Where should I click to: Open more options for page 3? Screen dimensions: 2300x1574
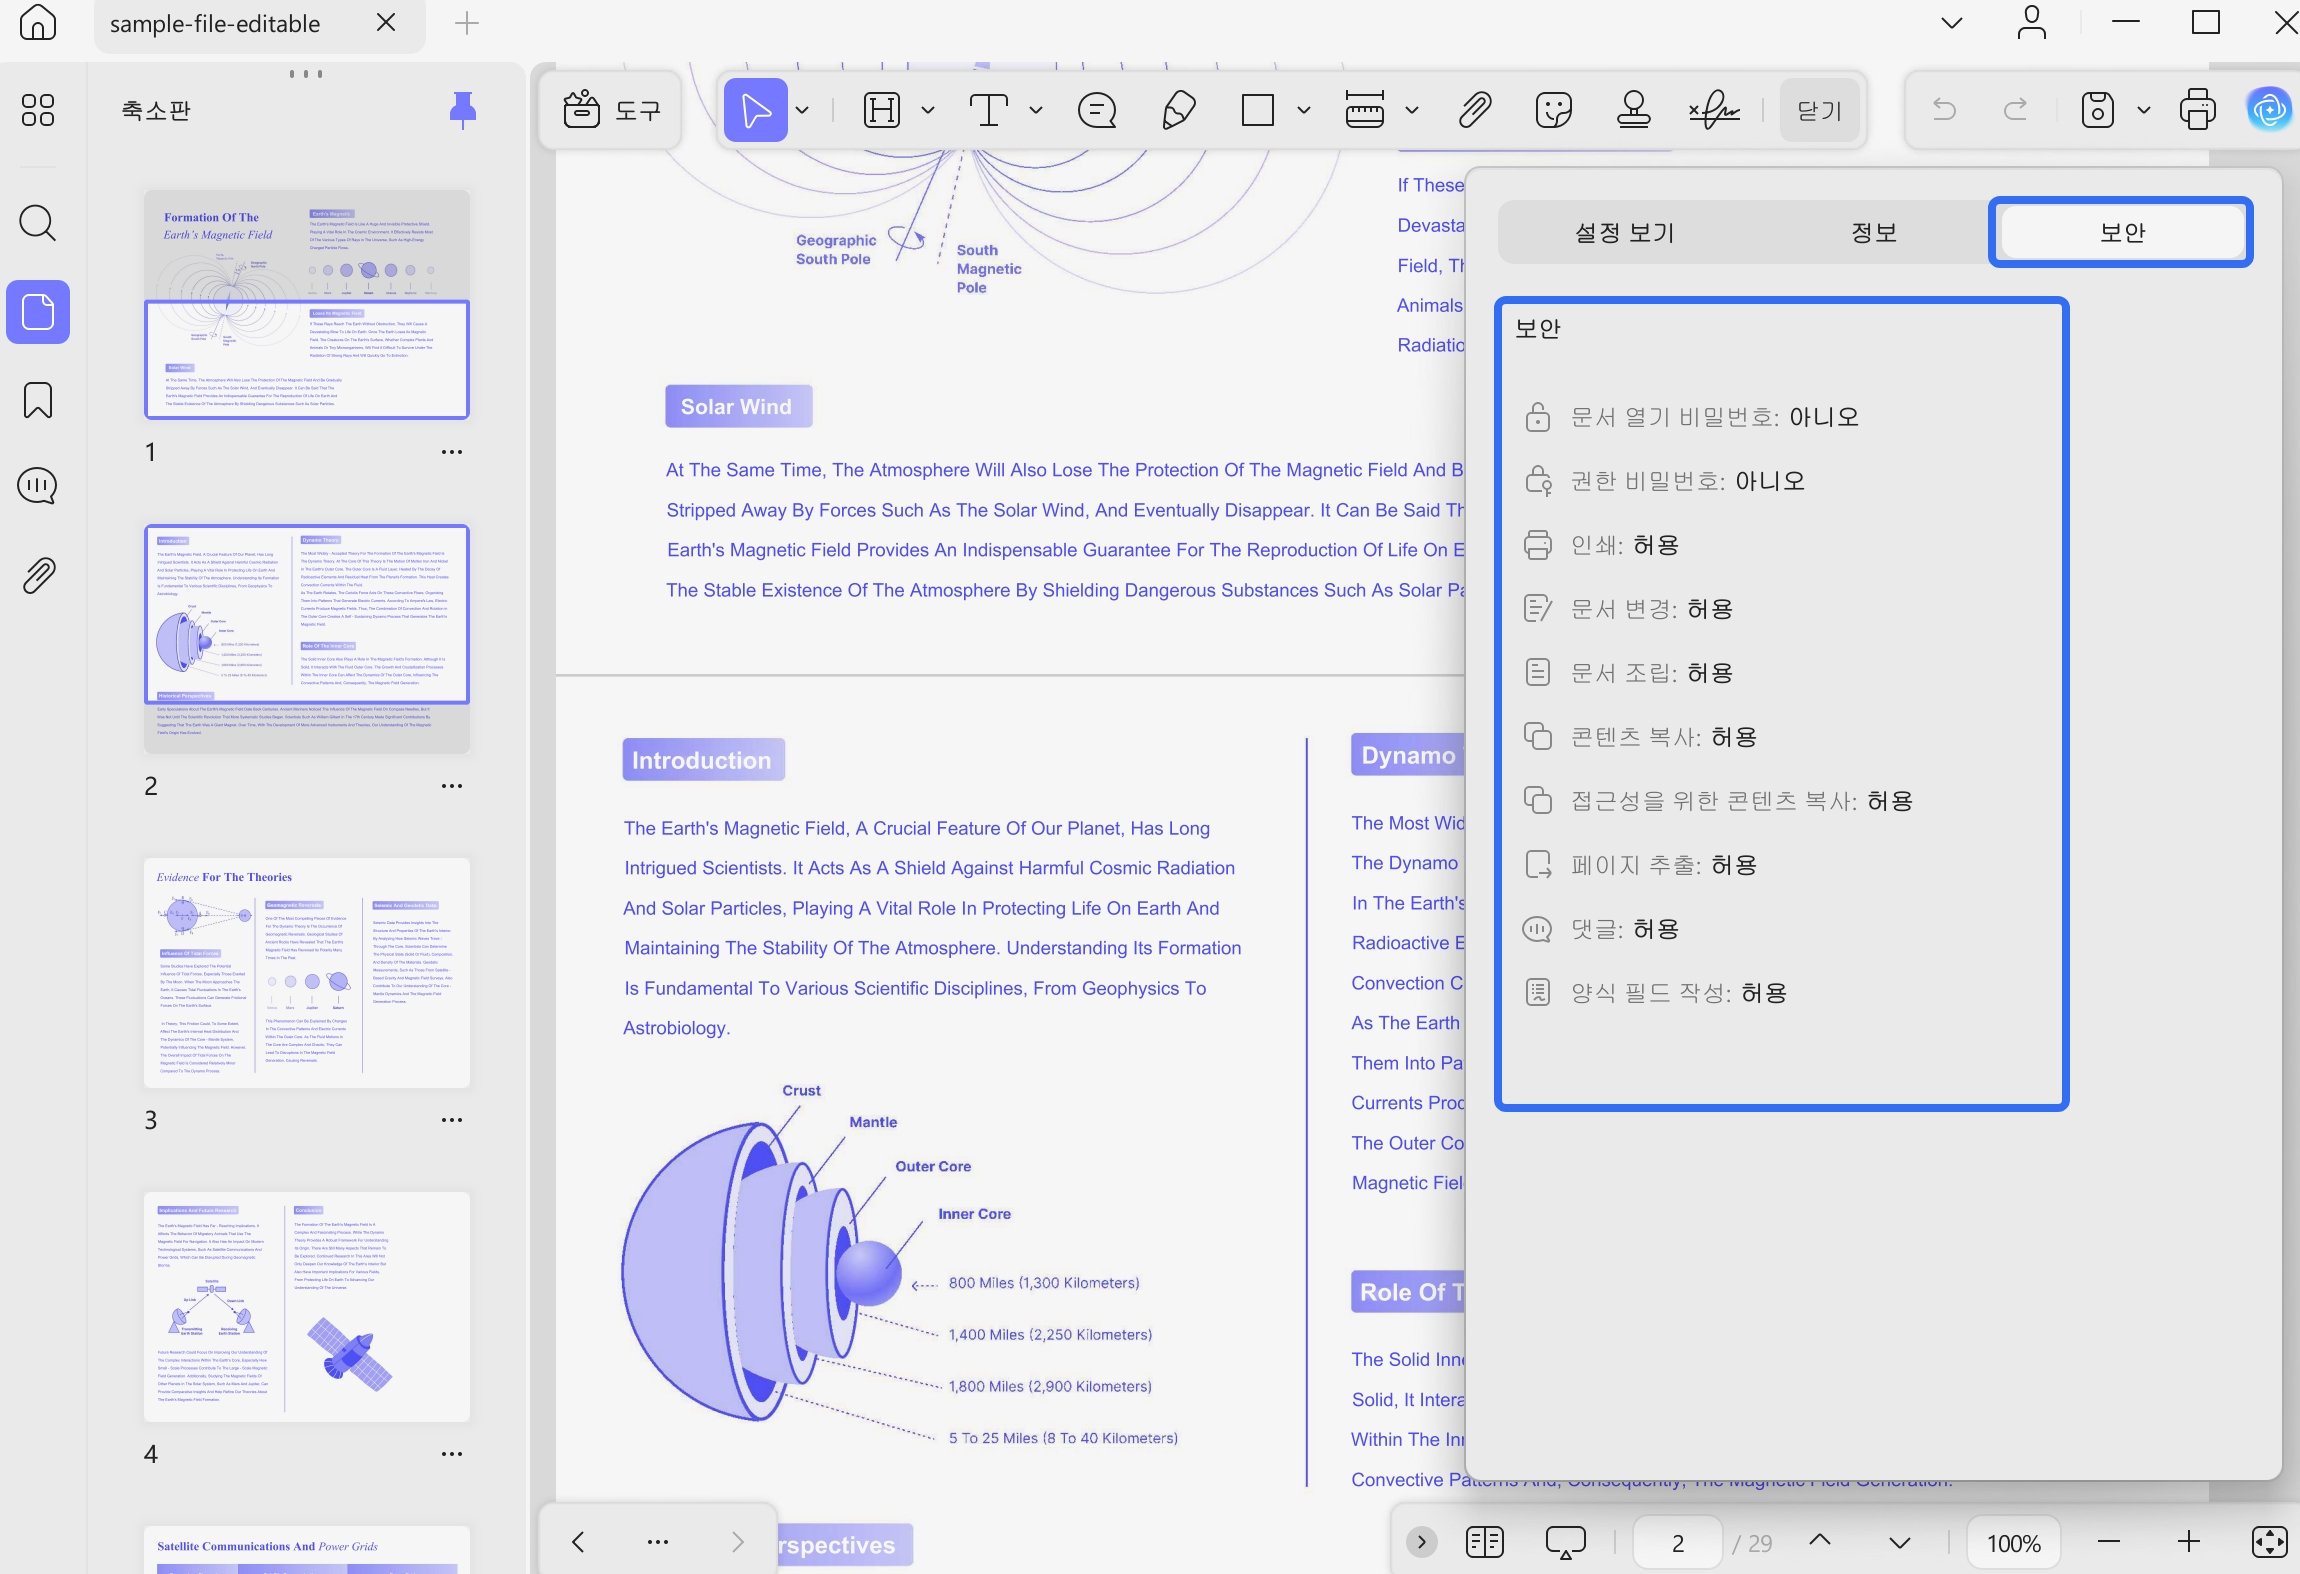pyautogui.click(x=452, y=1120)
